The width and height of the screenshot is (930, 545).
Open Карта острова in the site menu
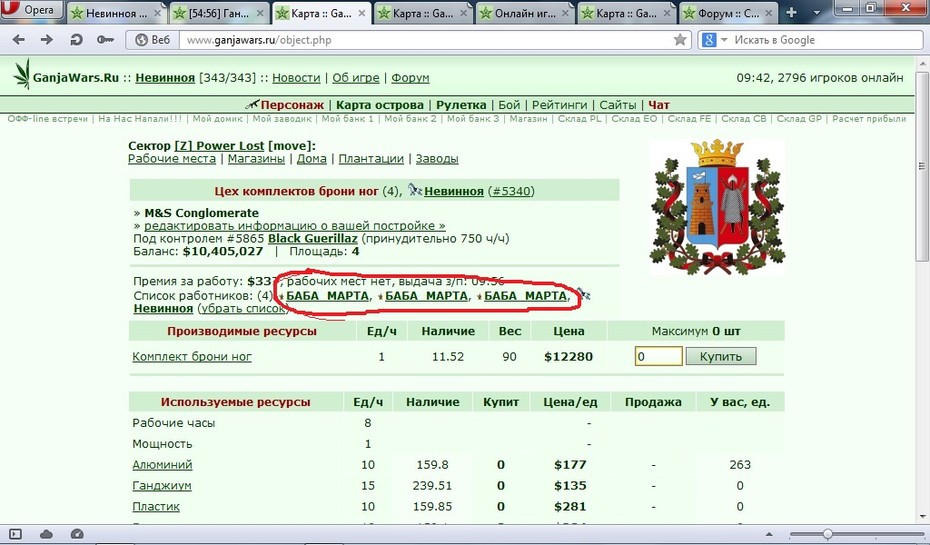380,105
